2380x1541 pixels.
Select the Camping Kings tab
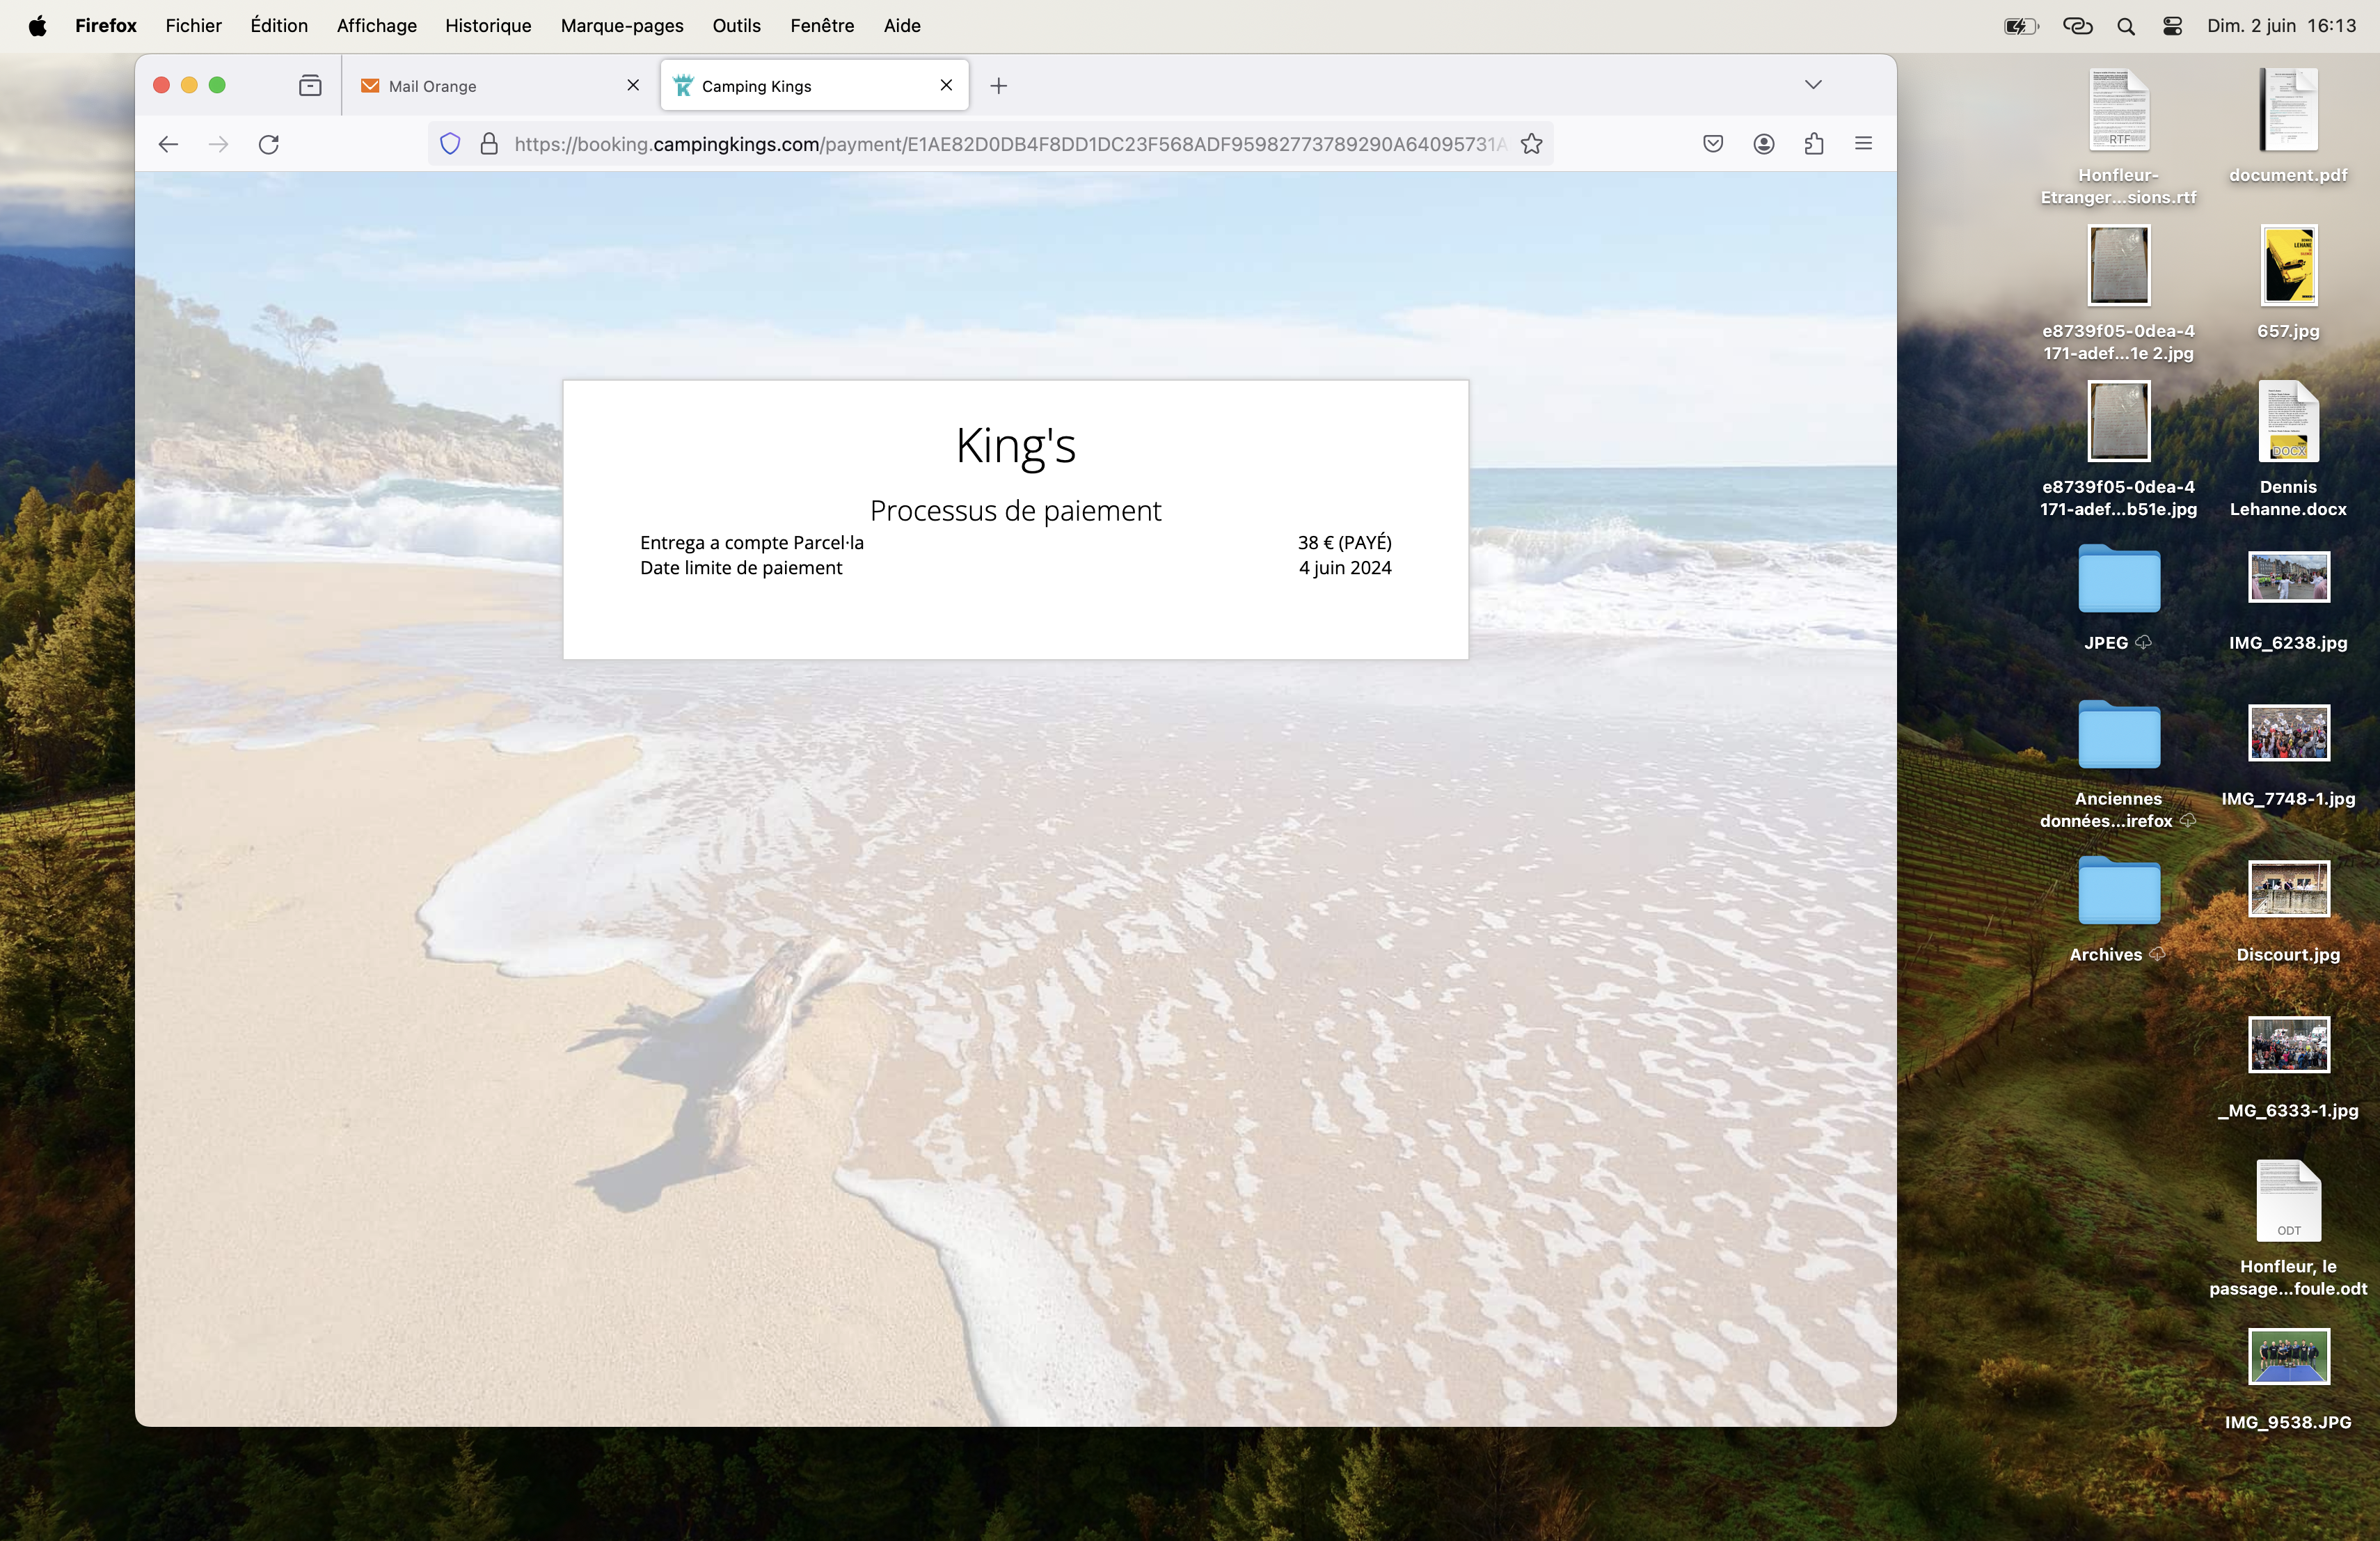814,86
